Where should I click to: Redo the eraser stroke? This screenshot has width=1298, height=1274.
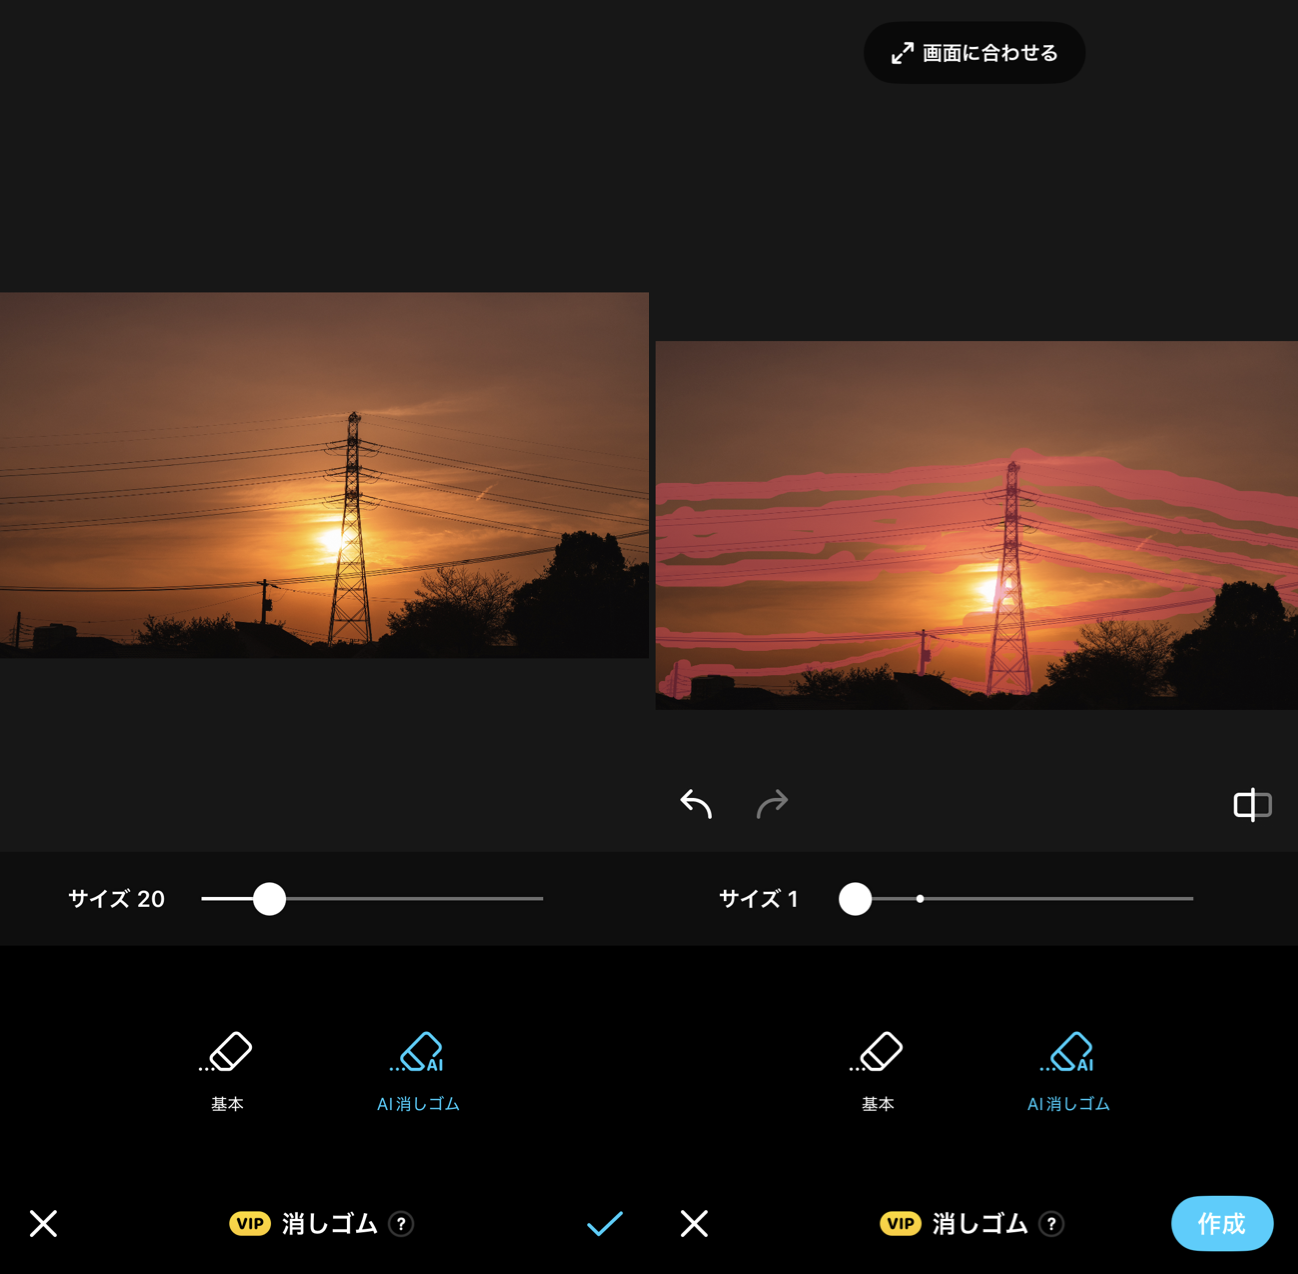[x=772, y=803]
